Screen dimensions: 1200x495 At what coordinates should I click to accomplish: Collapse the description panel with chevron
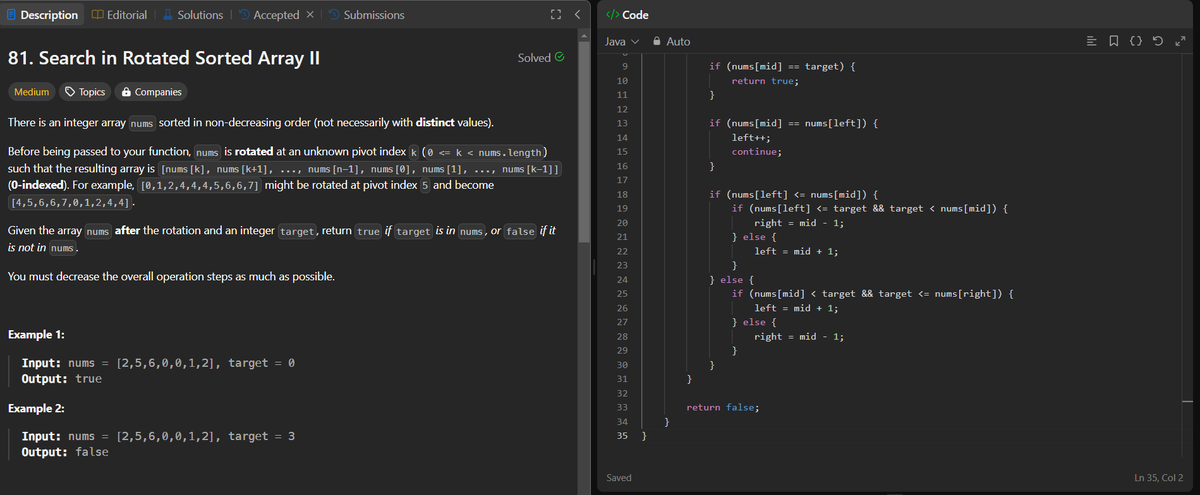(x=577, y=15)
